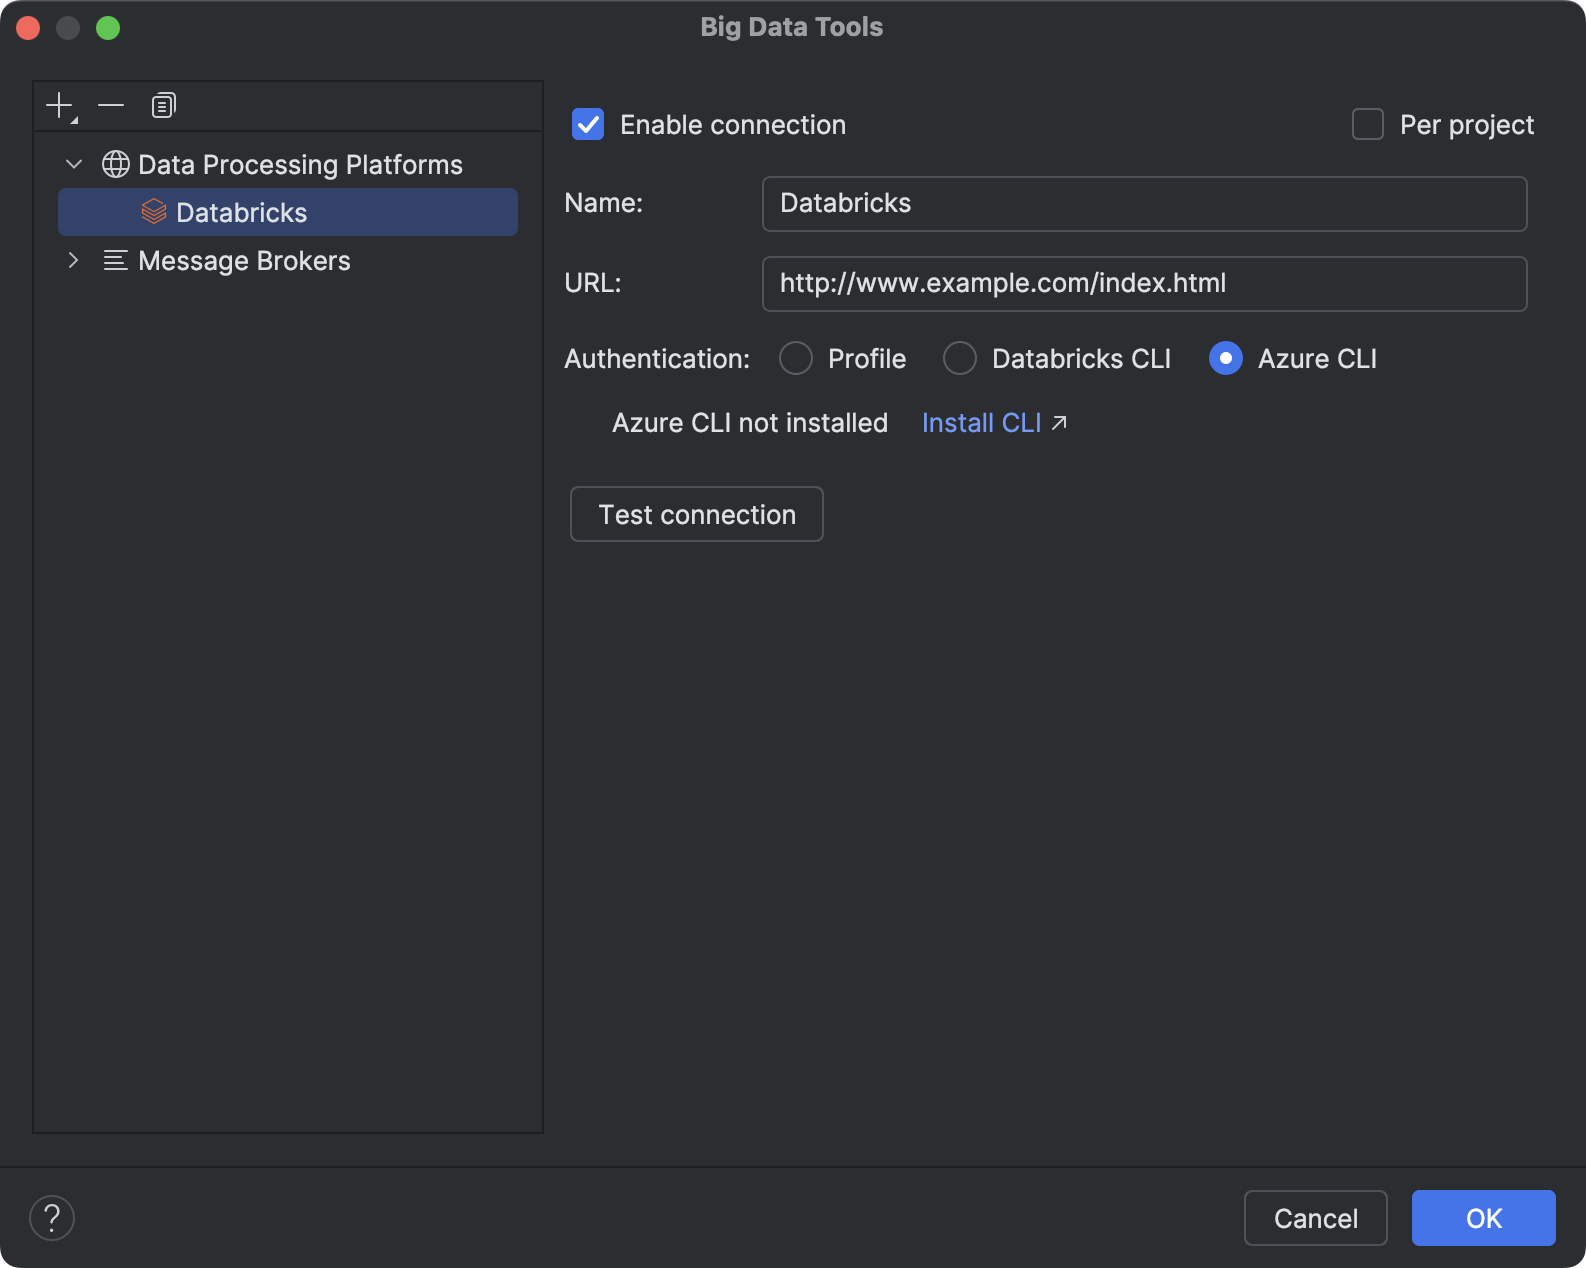This screenshot has height=1268, width=1586.
Task: Click the Duplicate connection copy icon
Action: click(x=163, y=106)
